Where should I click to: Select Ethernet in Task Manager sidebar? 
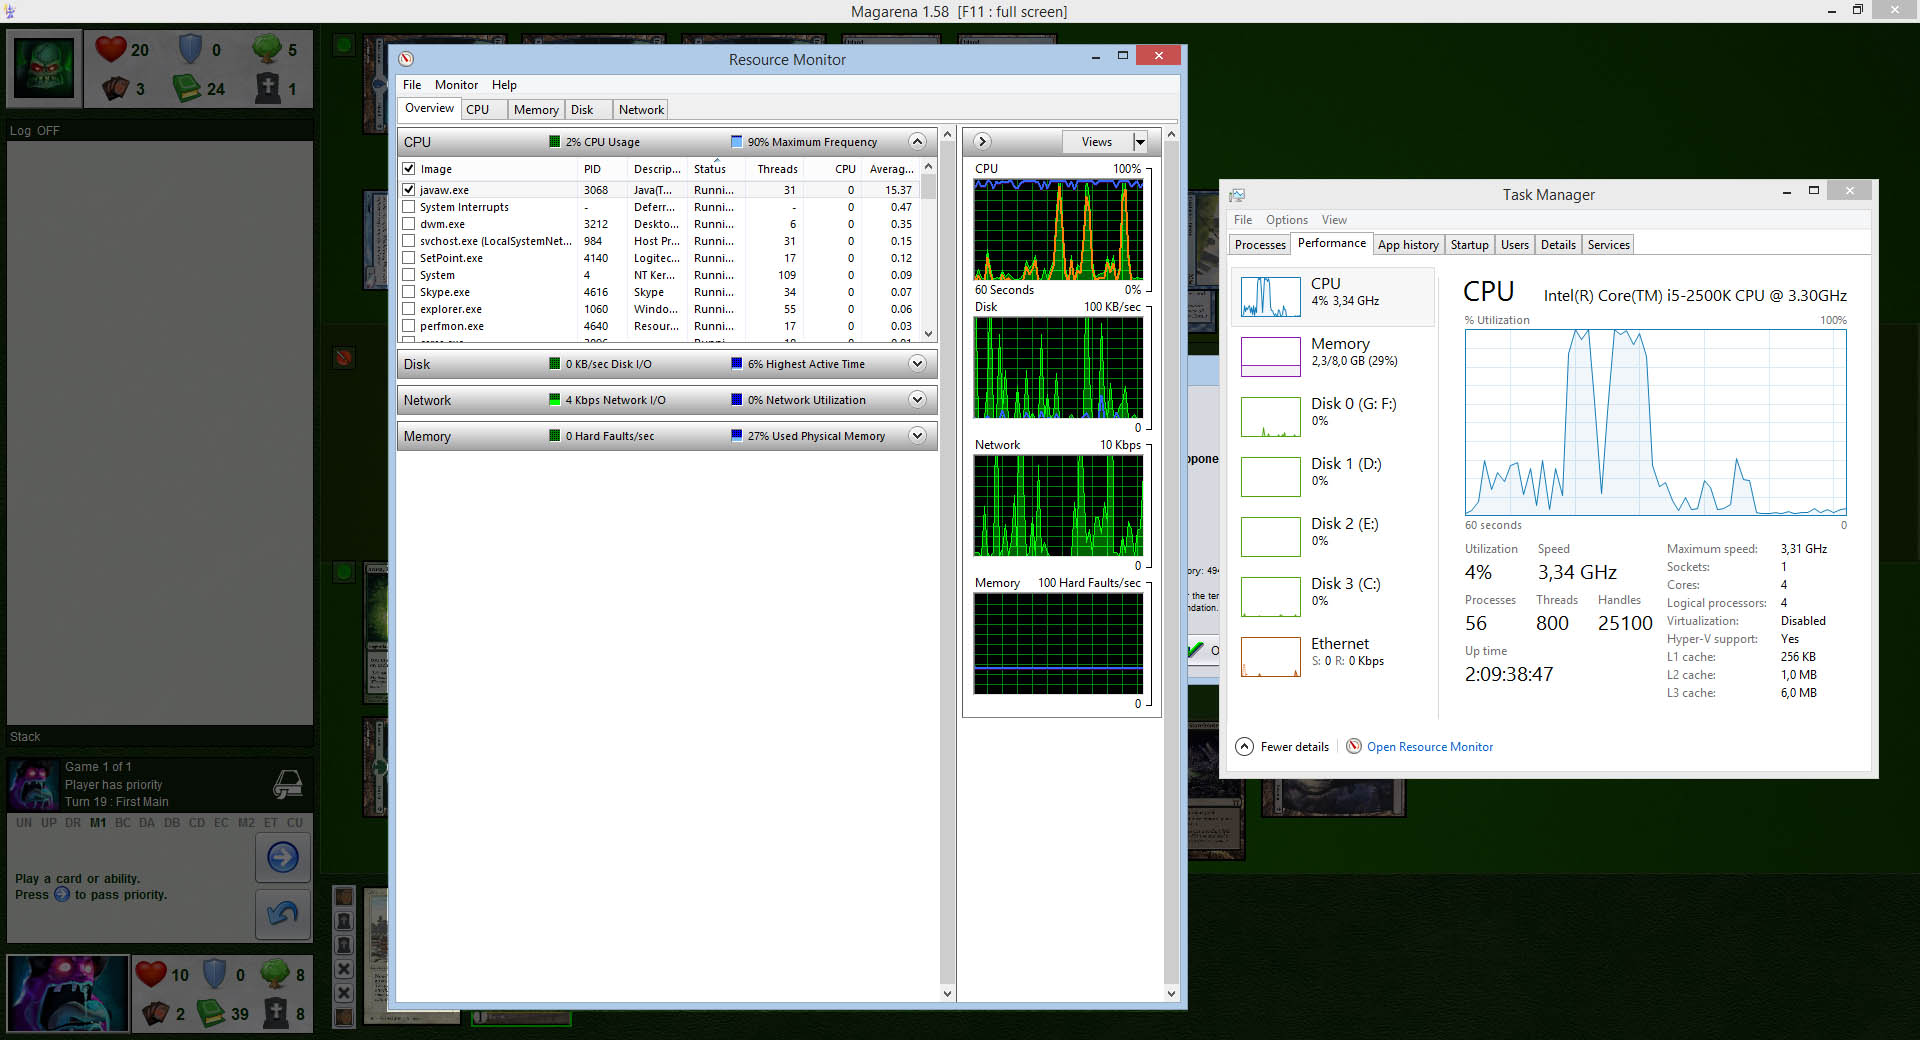point(1339,652)
